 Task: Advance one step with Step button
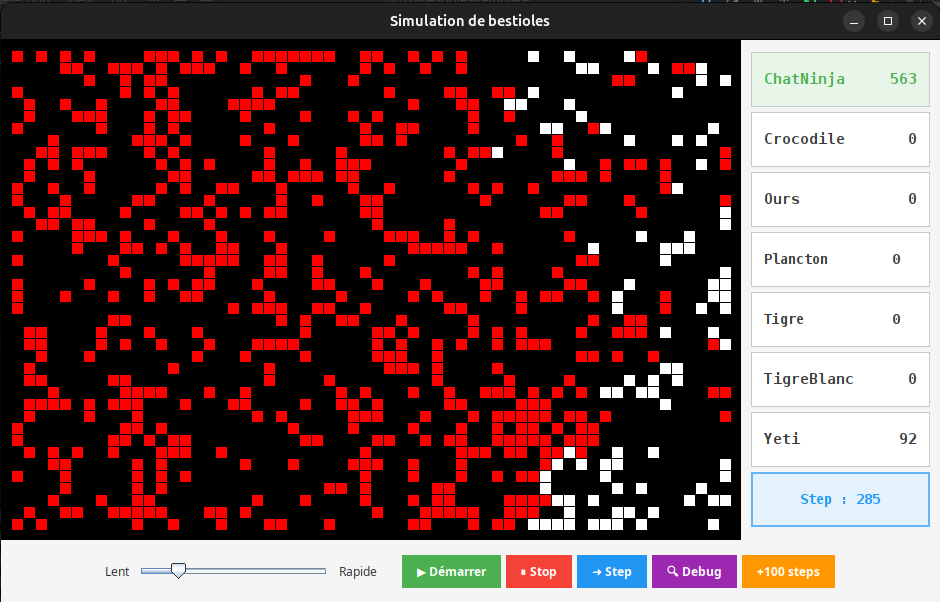611,572
